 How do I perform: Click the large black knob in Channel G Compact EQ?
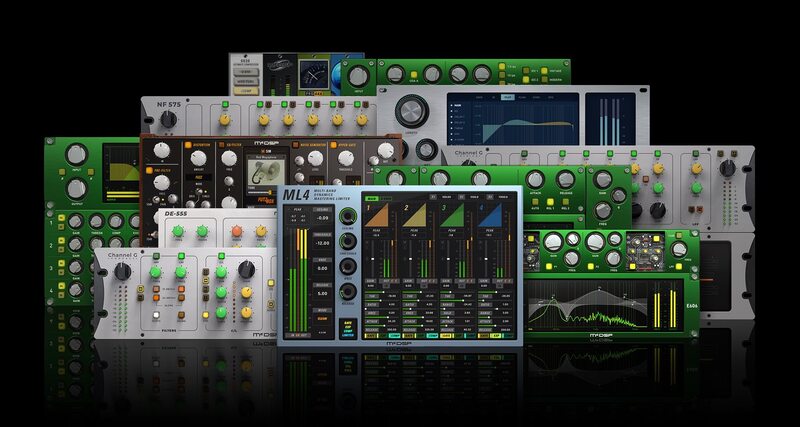coord(246,269)
